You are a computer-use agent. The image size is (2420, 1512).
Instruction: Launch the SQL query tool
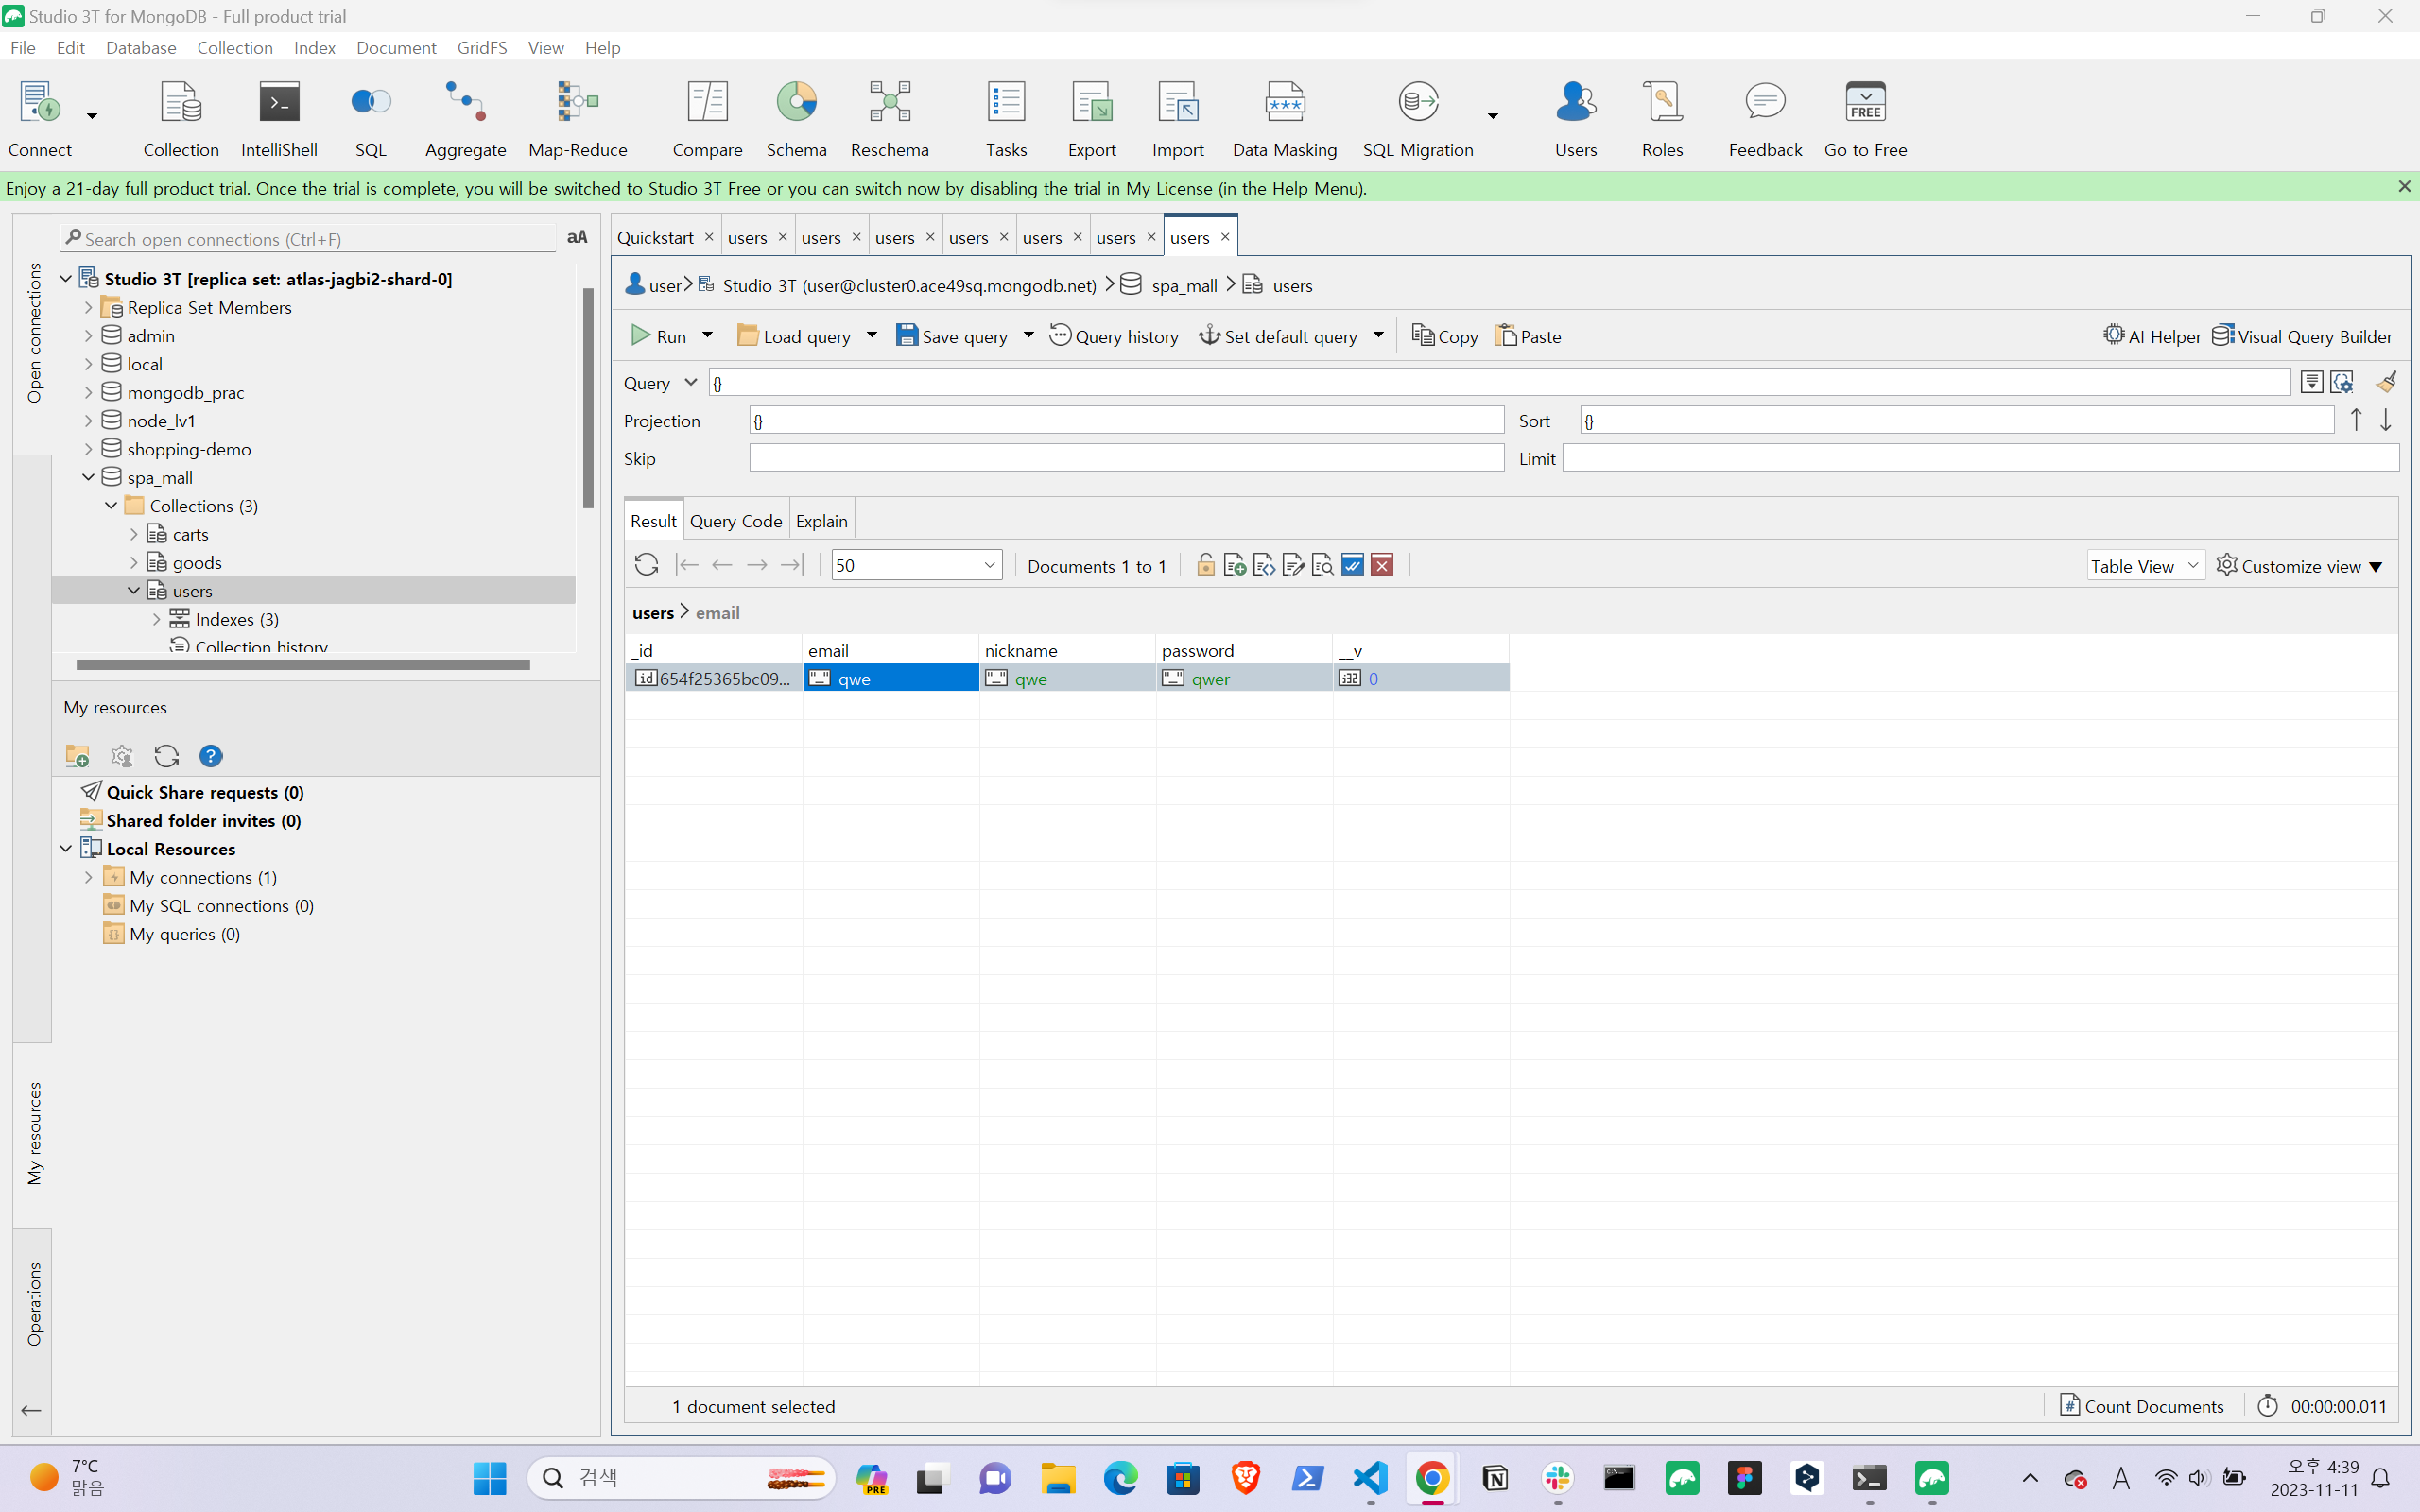pos(370,118)
